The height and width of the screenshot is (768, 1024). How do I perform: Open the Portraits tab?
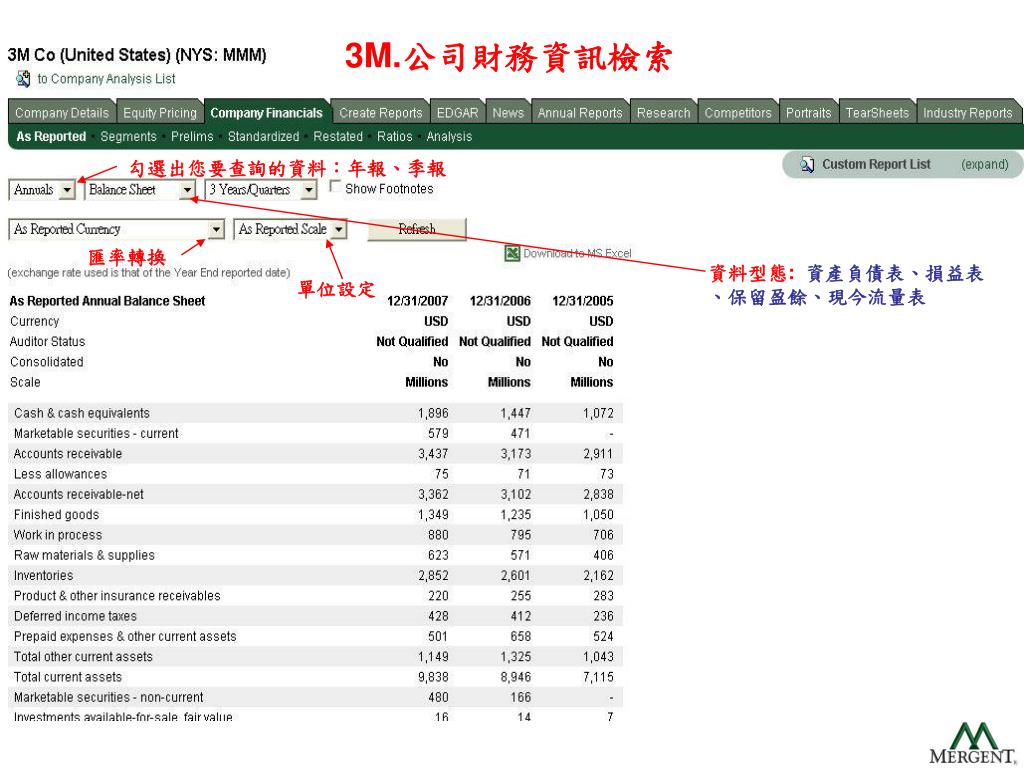[808, 113]
